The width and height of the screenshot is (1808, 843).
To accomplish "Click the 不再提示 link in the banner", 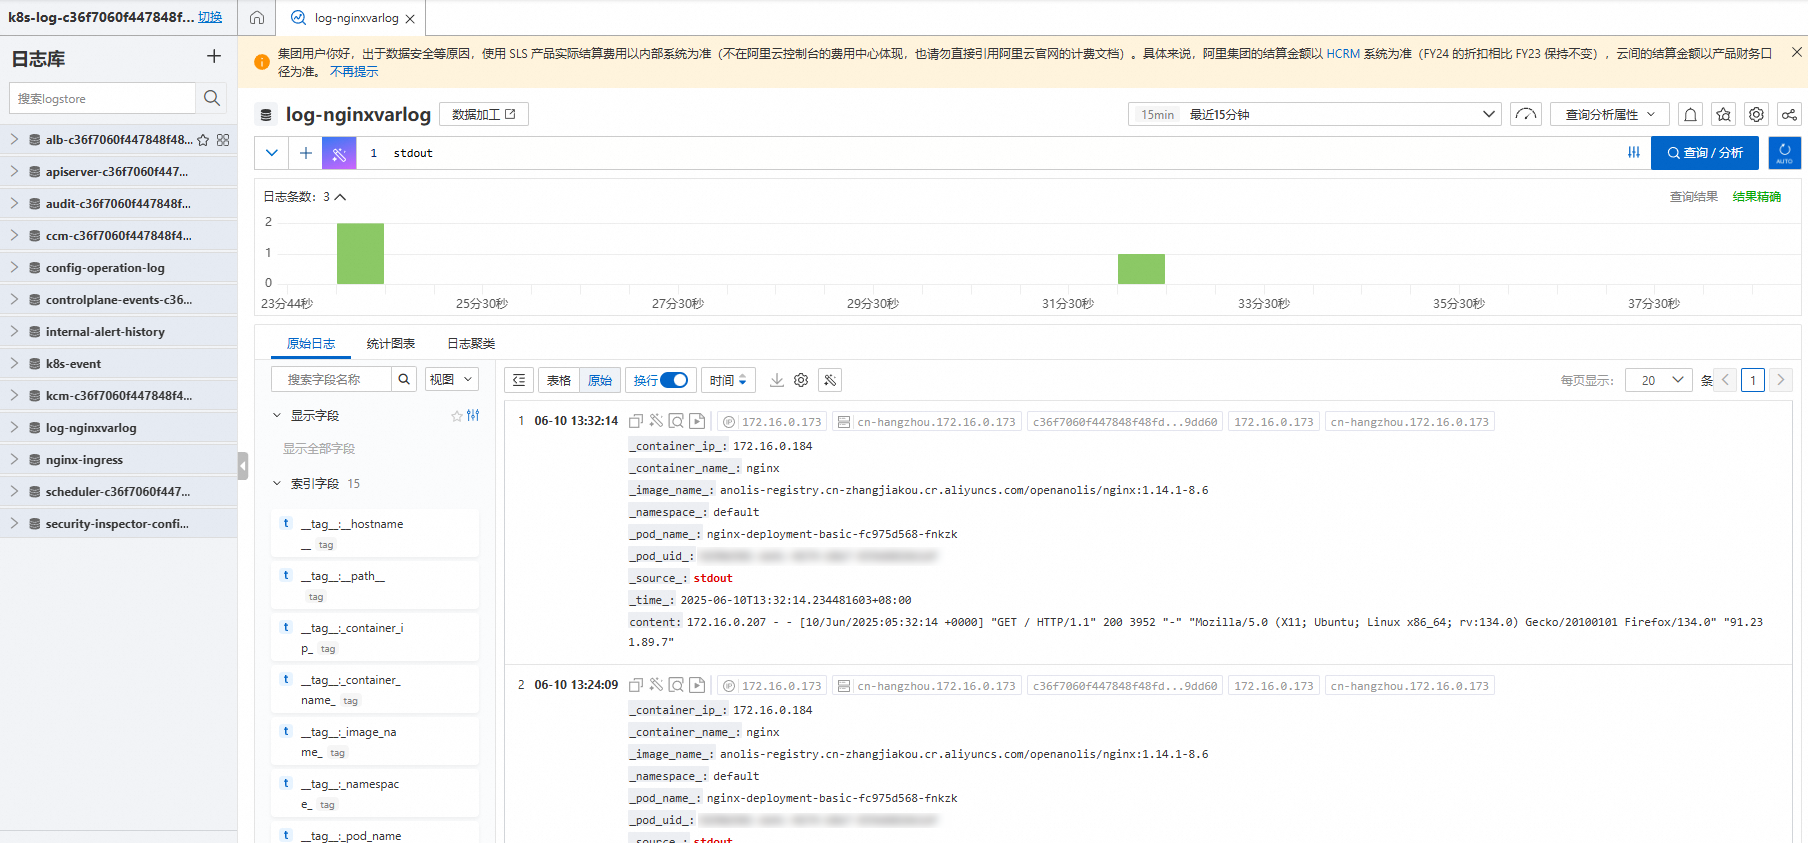I will click(354, 71).
